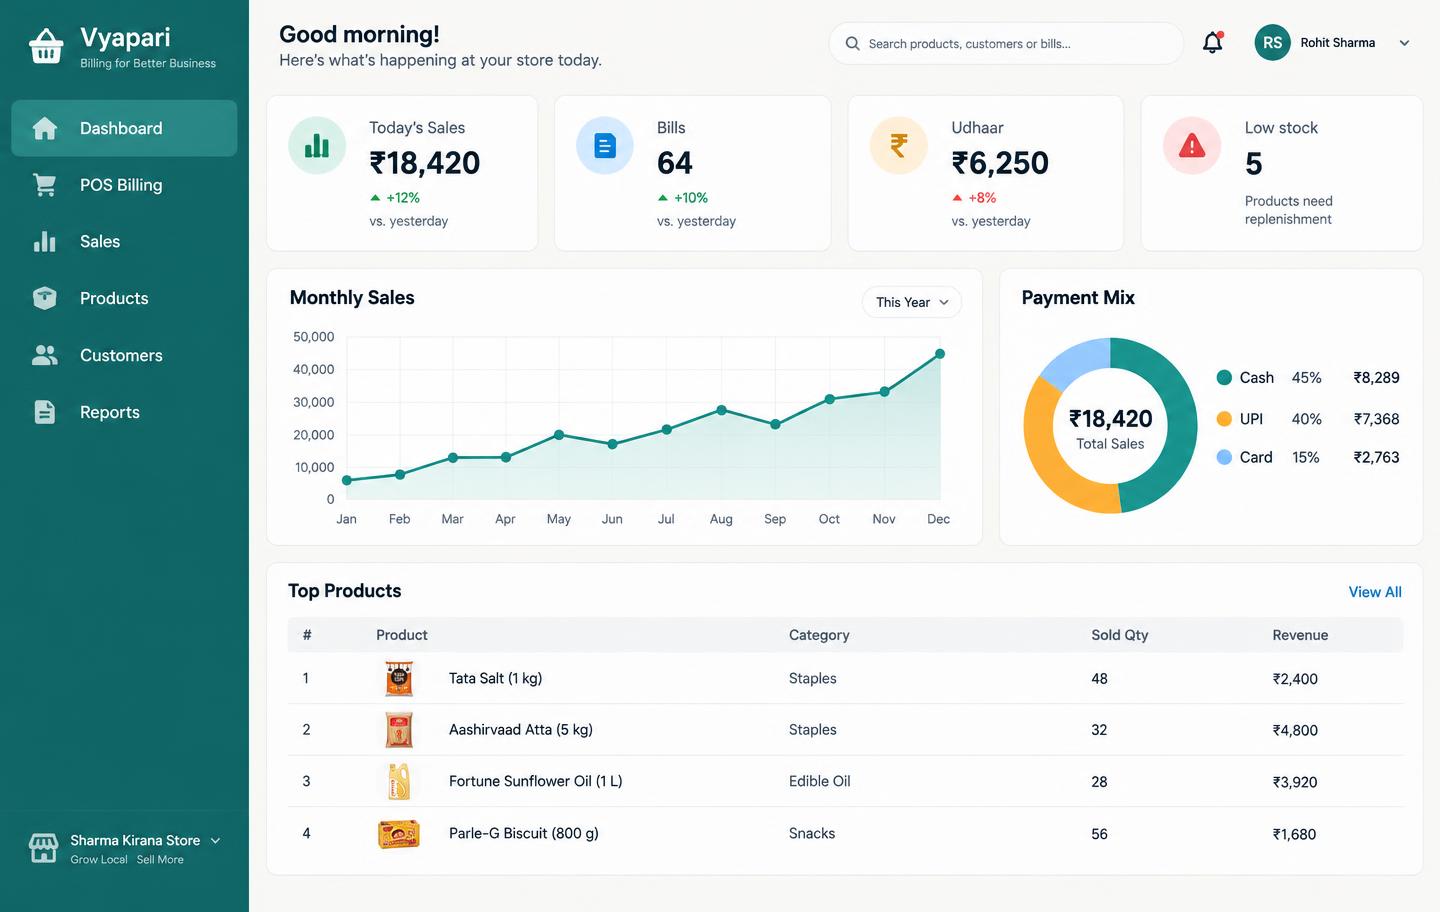Click the Reports document icon
1440x912 pixels.
click(x=45, y=412)
